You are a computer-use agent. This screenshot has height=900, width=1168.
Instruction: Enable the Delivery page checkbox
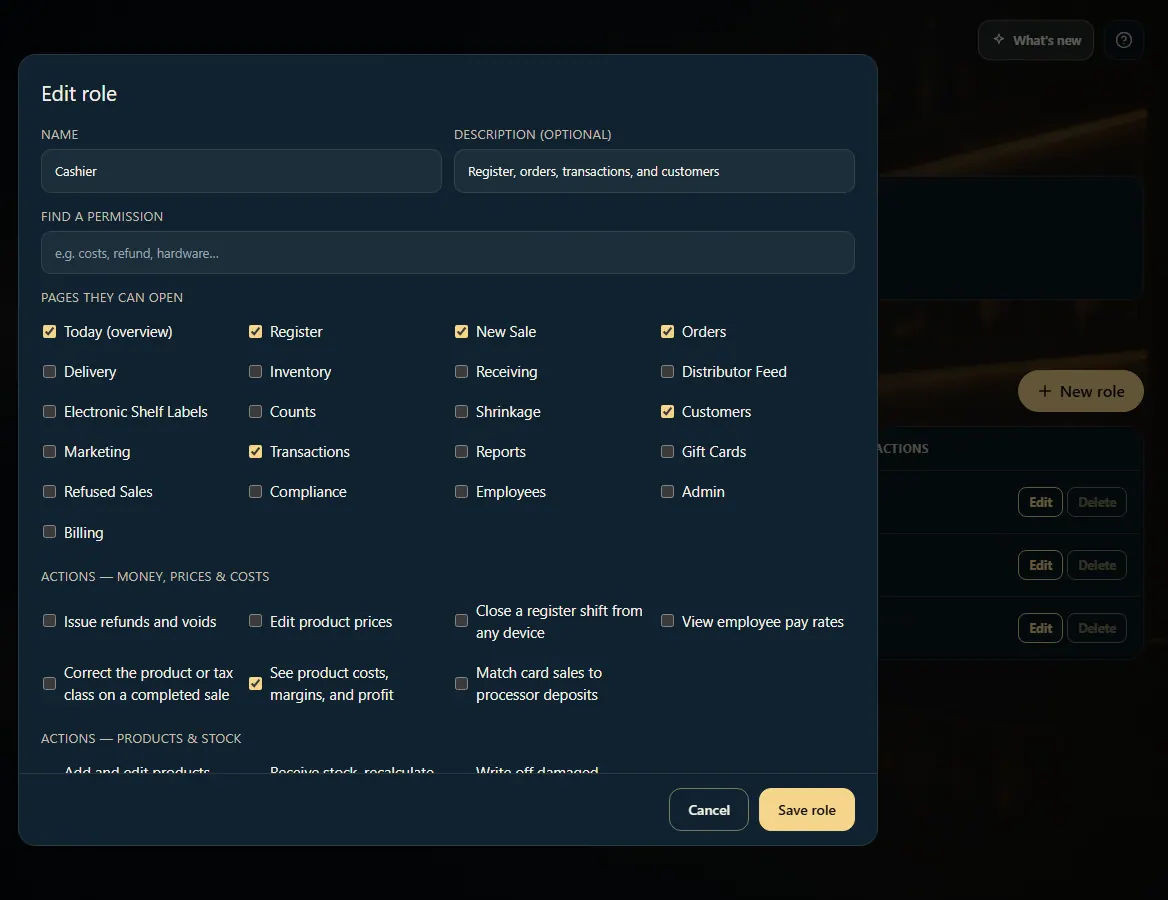tap(49, 372)
